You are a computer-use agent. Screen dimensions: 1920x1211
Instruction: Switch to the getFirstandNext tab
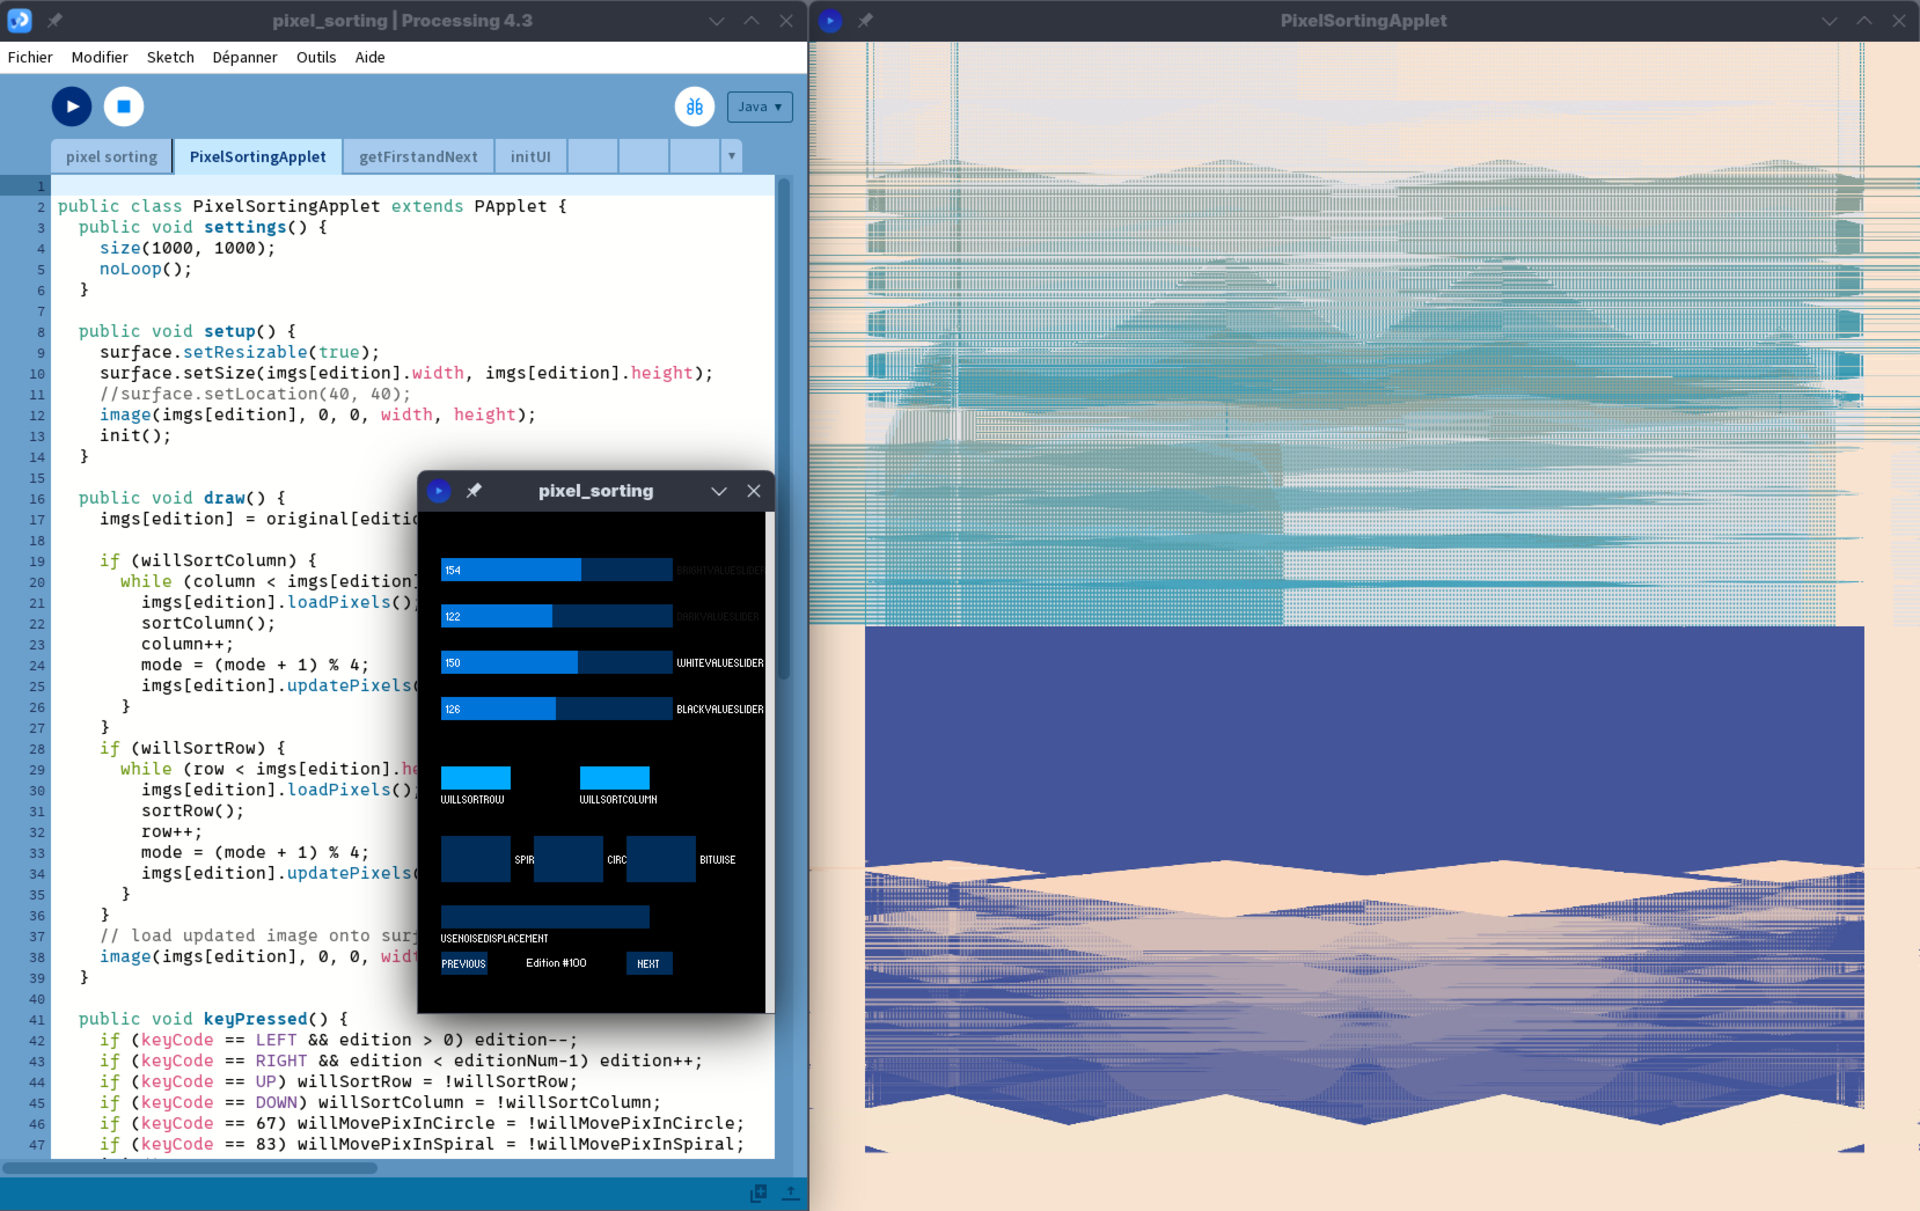(x=418, y=156)
